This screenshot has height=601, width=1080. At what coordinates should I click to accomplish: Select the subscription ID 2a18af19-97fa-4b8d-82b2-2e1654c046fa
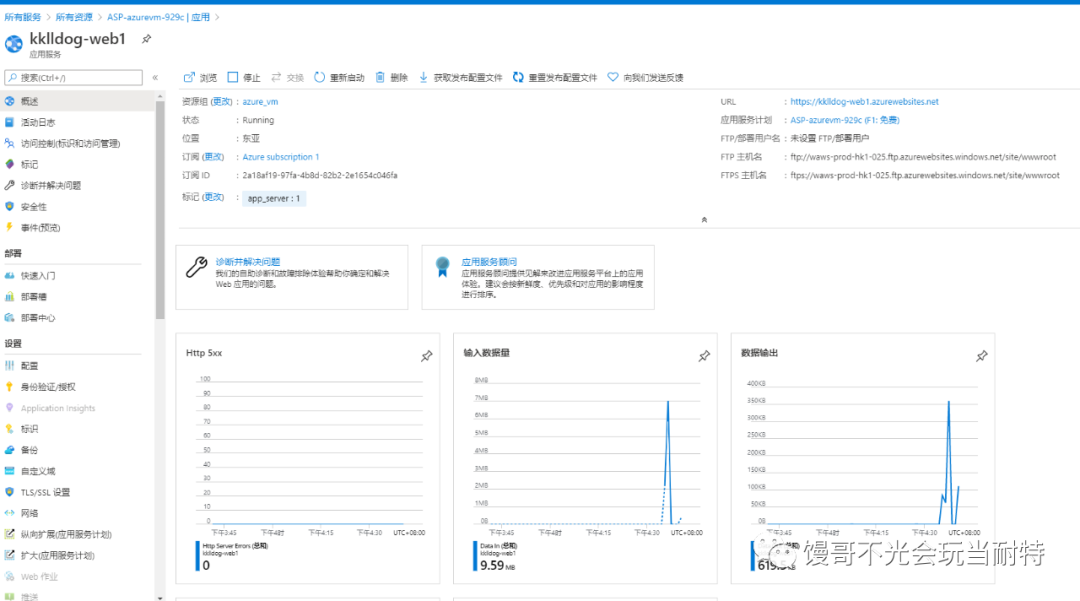pos(320,176)
